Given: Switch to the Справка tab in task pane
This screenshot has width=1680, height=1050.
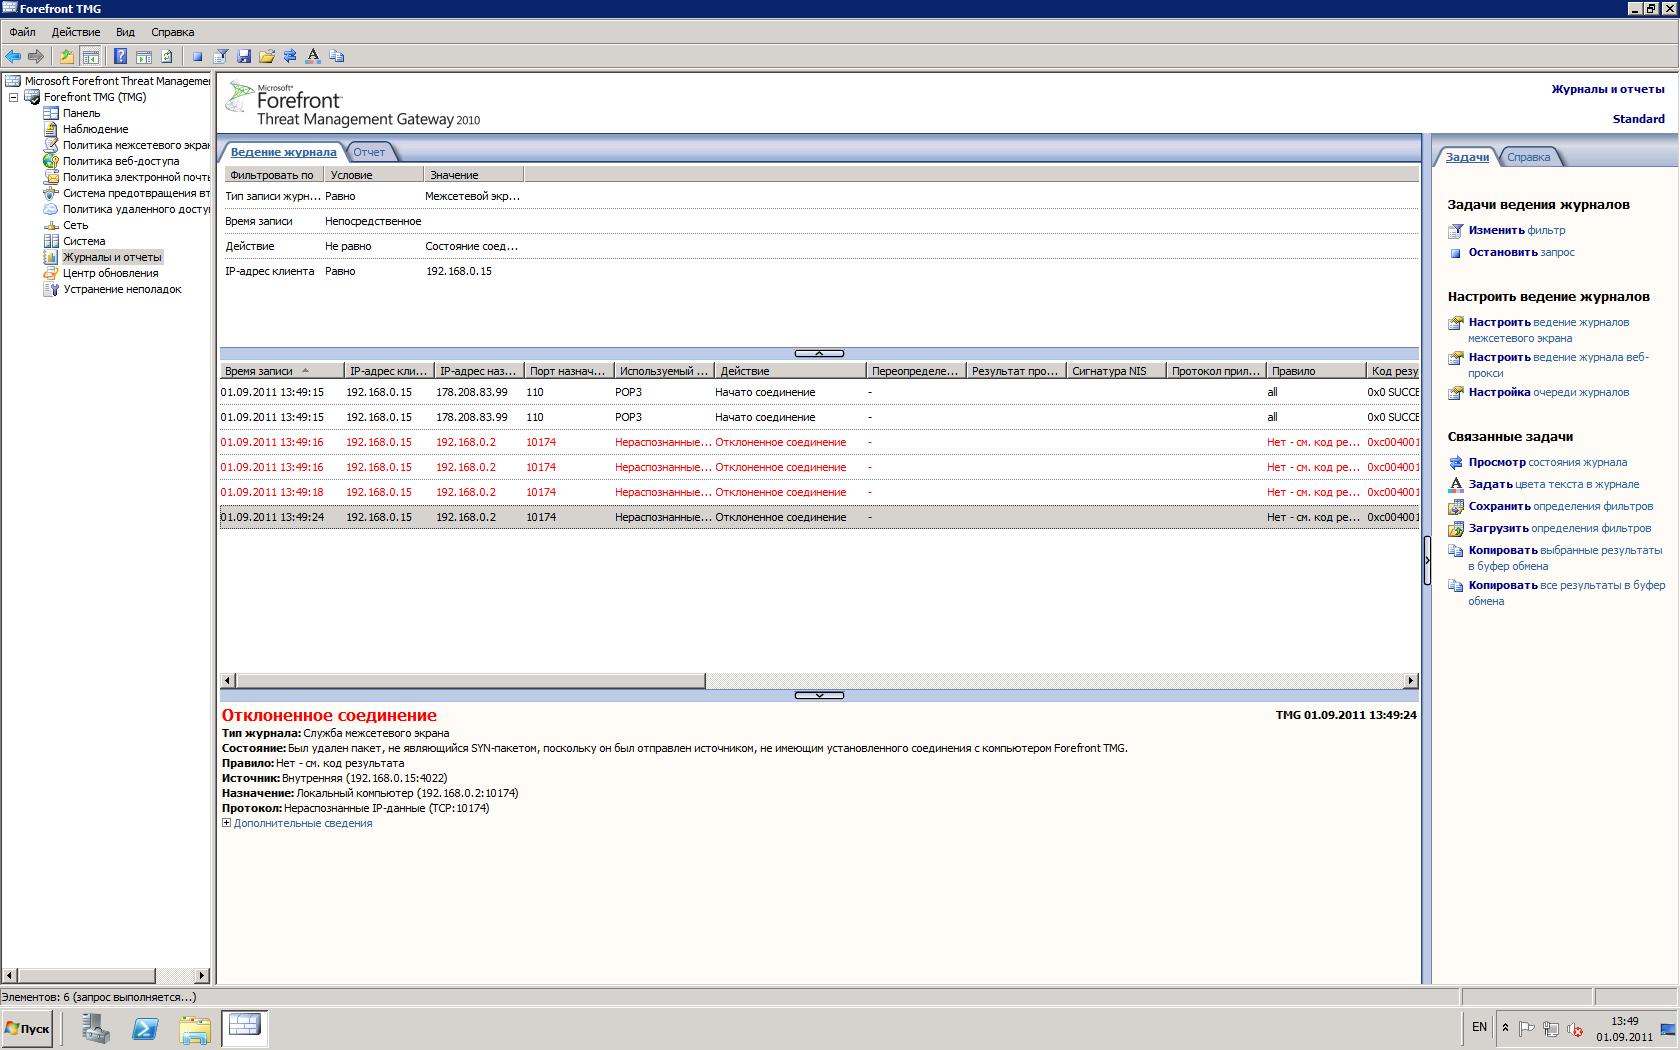Looking at the screenshot, I should (x=1528, y=157).
